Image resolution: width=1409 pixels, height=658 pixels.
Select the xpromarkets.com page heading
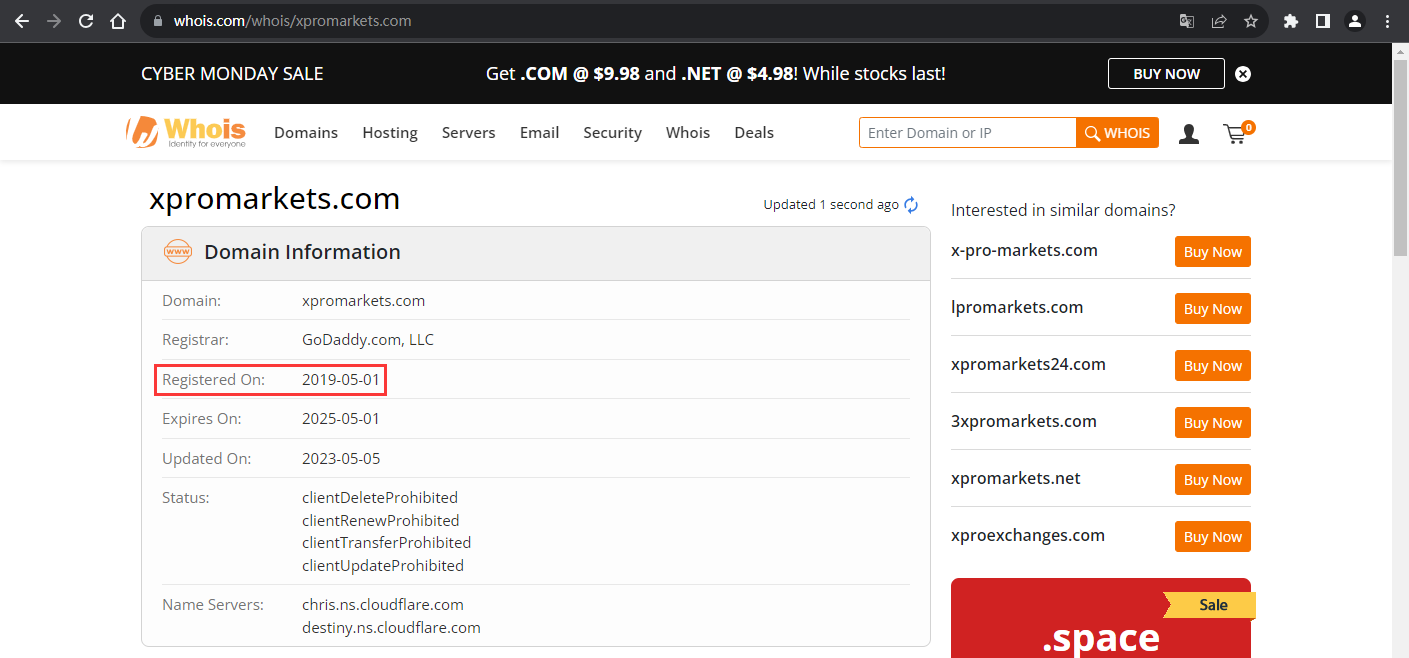click(274, 199)
